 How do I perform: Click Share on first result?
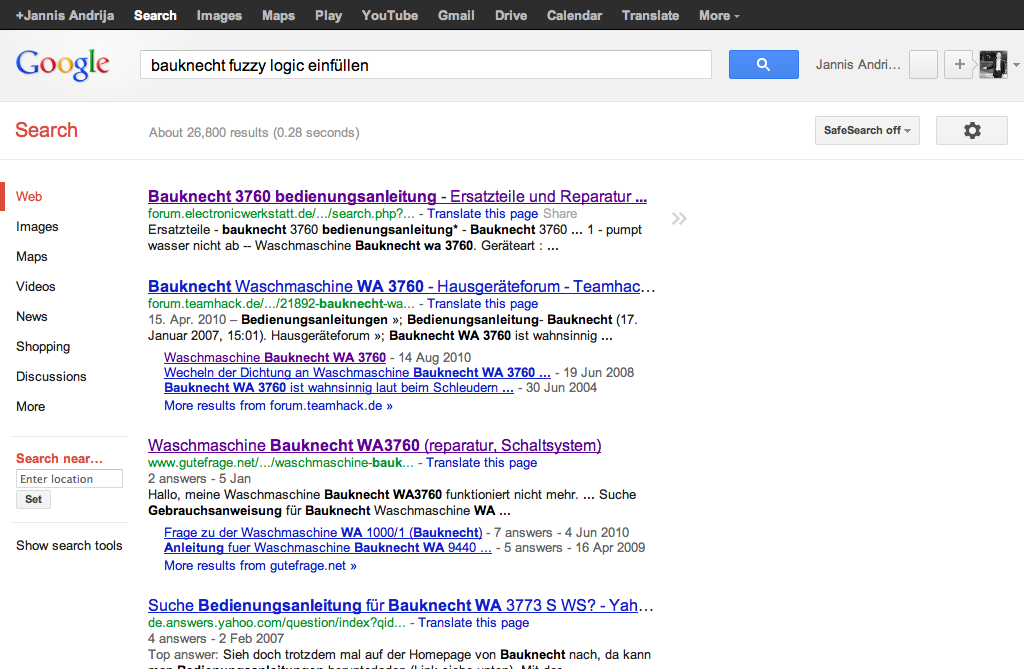tap(560, 214)
